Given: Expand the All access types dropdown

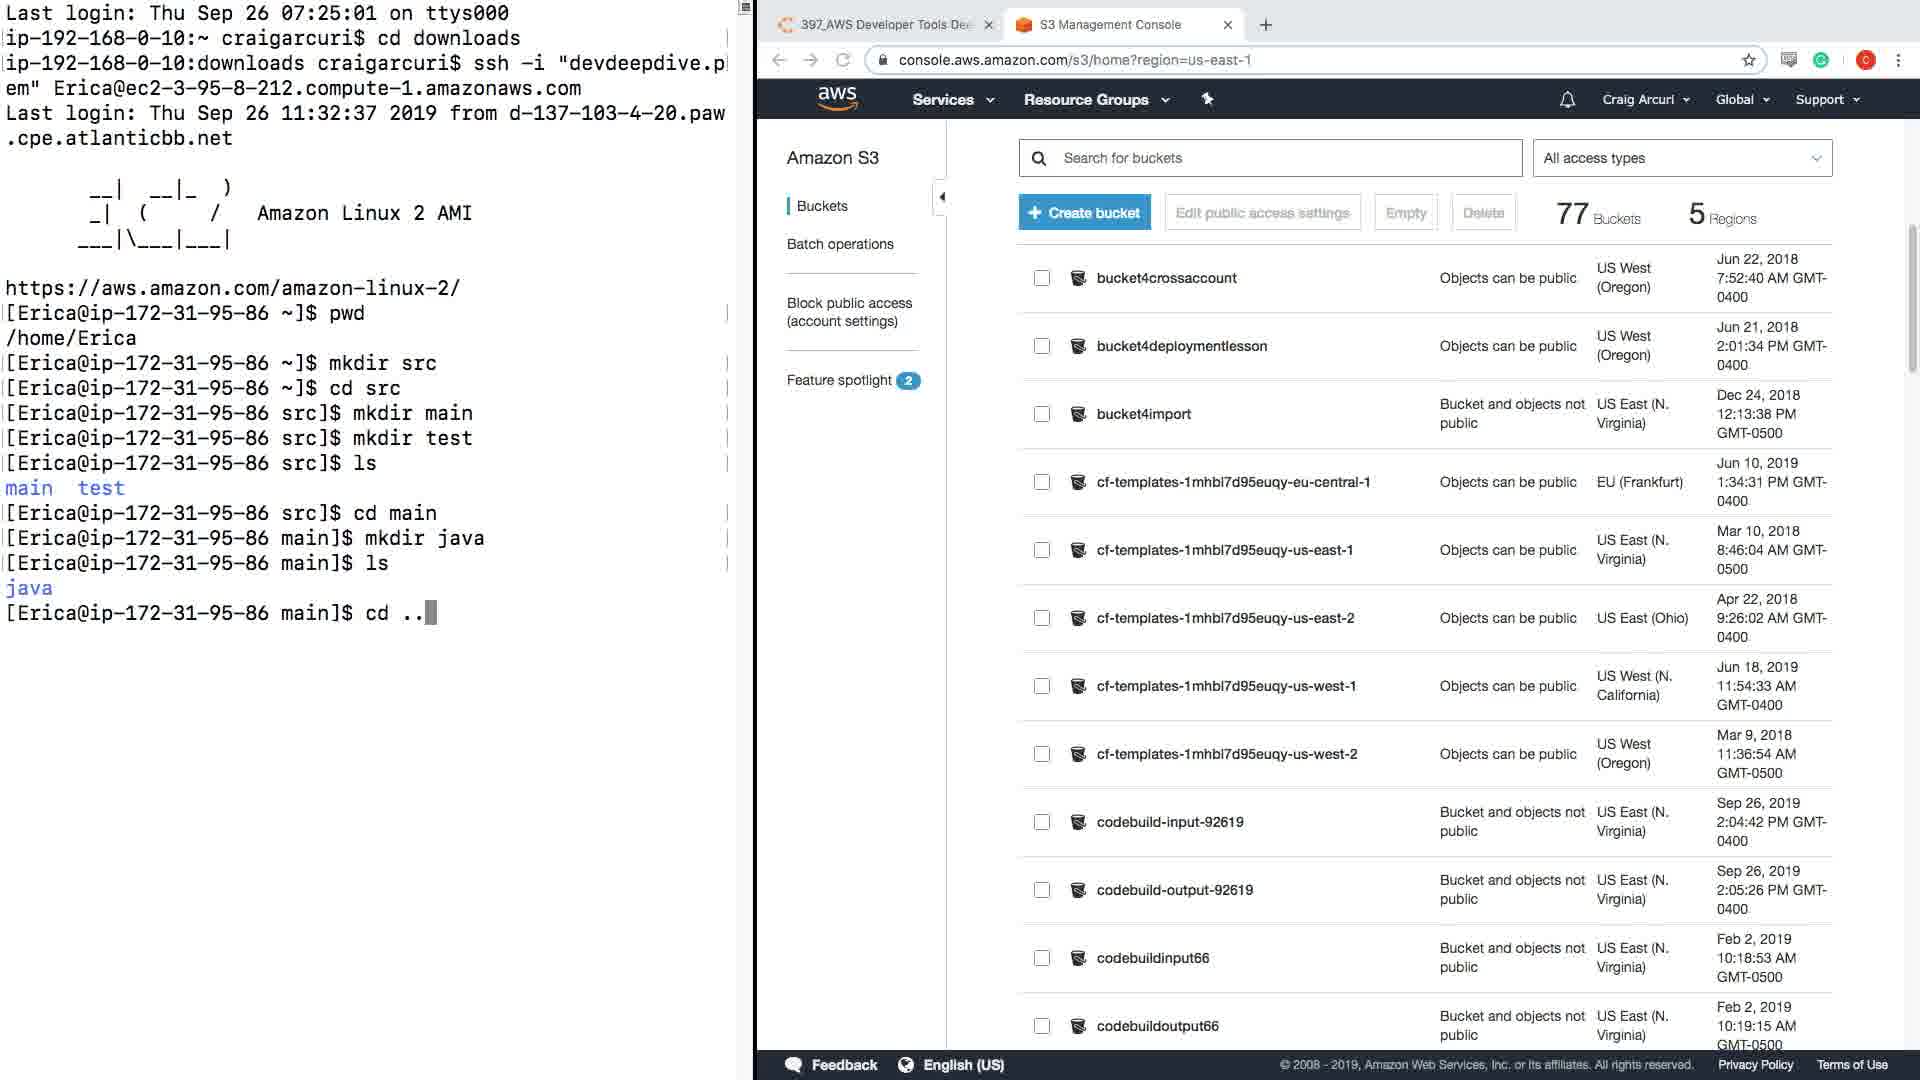Looking at the screenshot, I should click(1682, 158).
